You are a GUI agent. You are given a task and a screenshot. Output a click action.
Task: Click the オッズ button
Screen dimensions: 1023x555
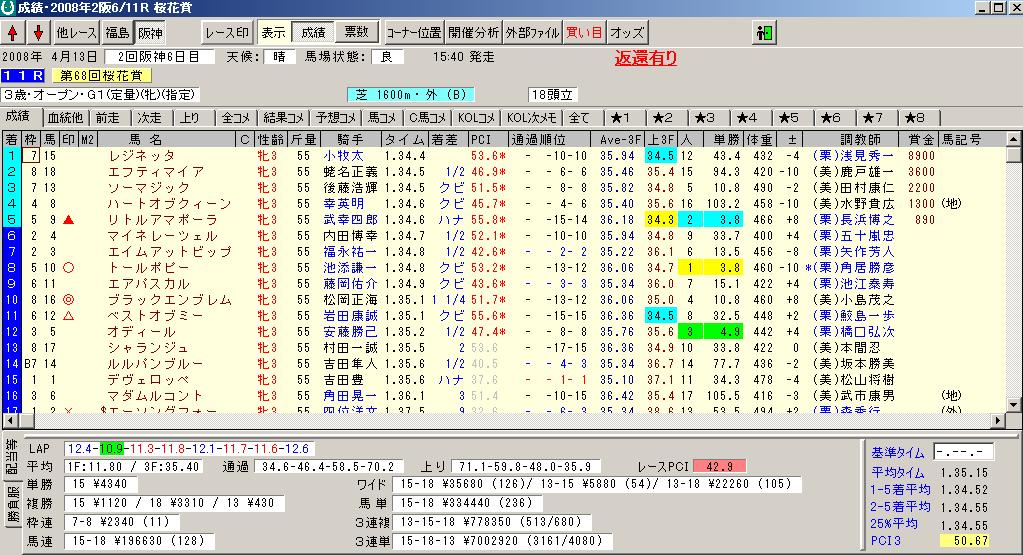627,32
